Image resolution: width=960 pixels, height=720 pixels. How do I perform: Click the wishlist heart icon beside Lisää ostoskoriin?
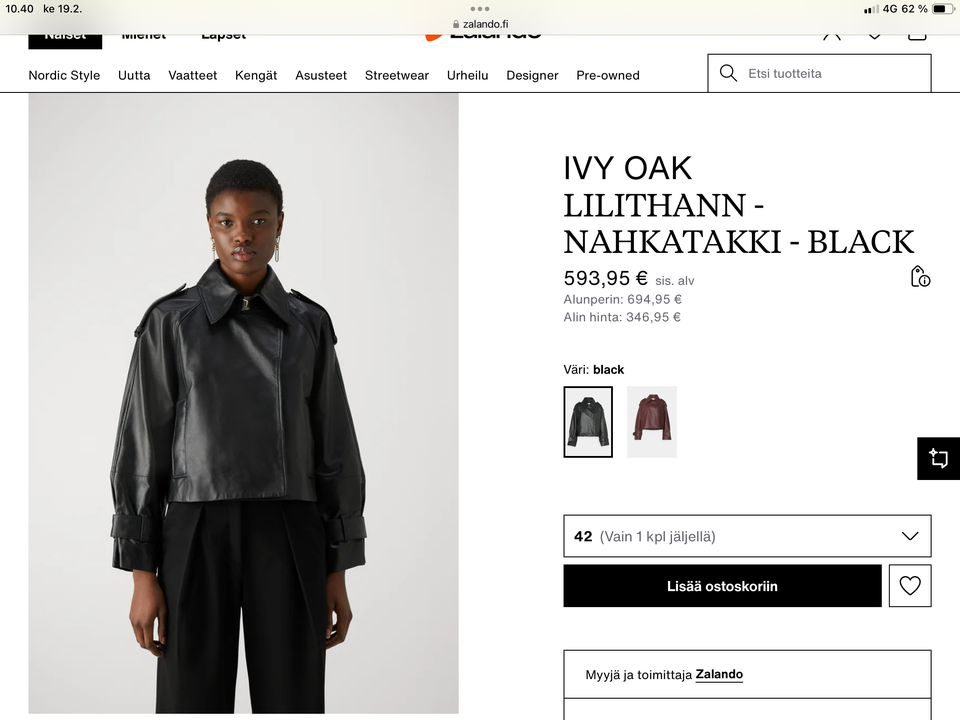tap(910, 586)
